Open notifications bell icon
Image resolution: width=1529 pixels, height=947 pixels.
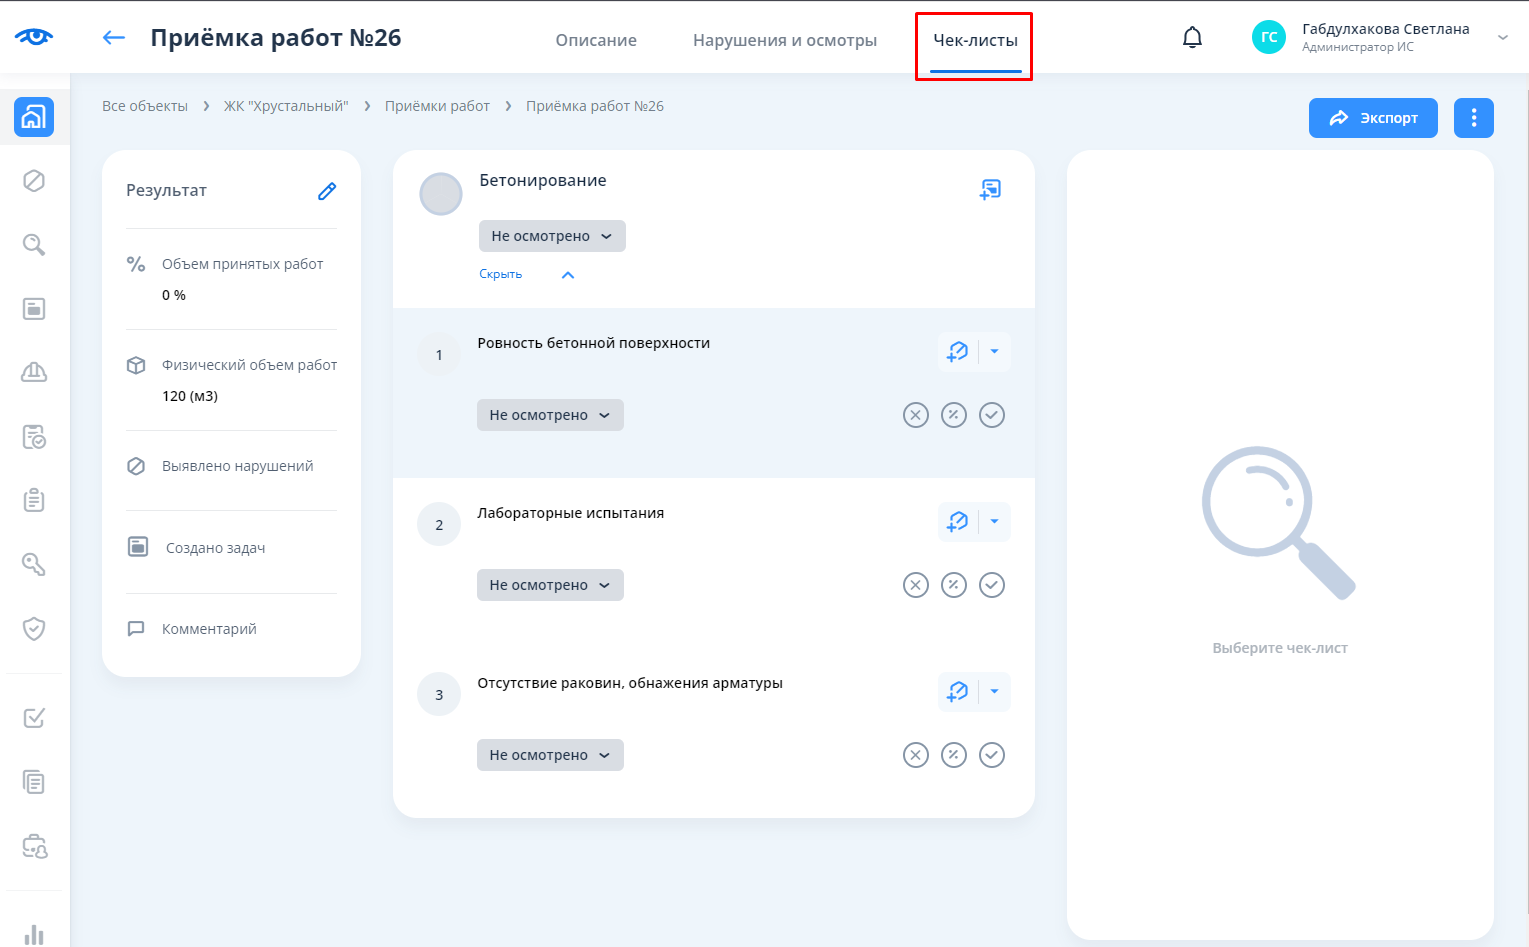(x=1192, y=38)
